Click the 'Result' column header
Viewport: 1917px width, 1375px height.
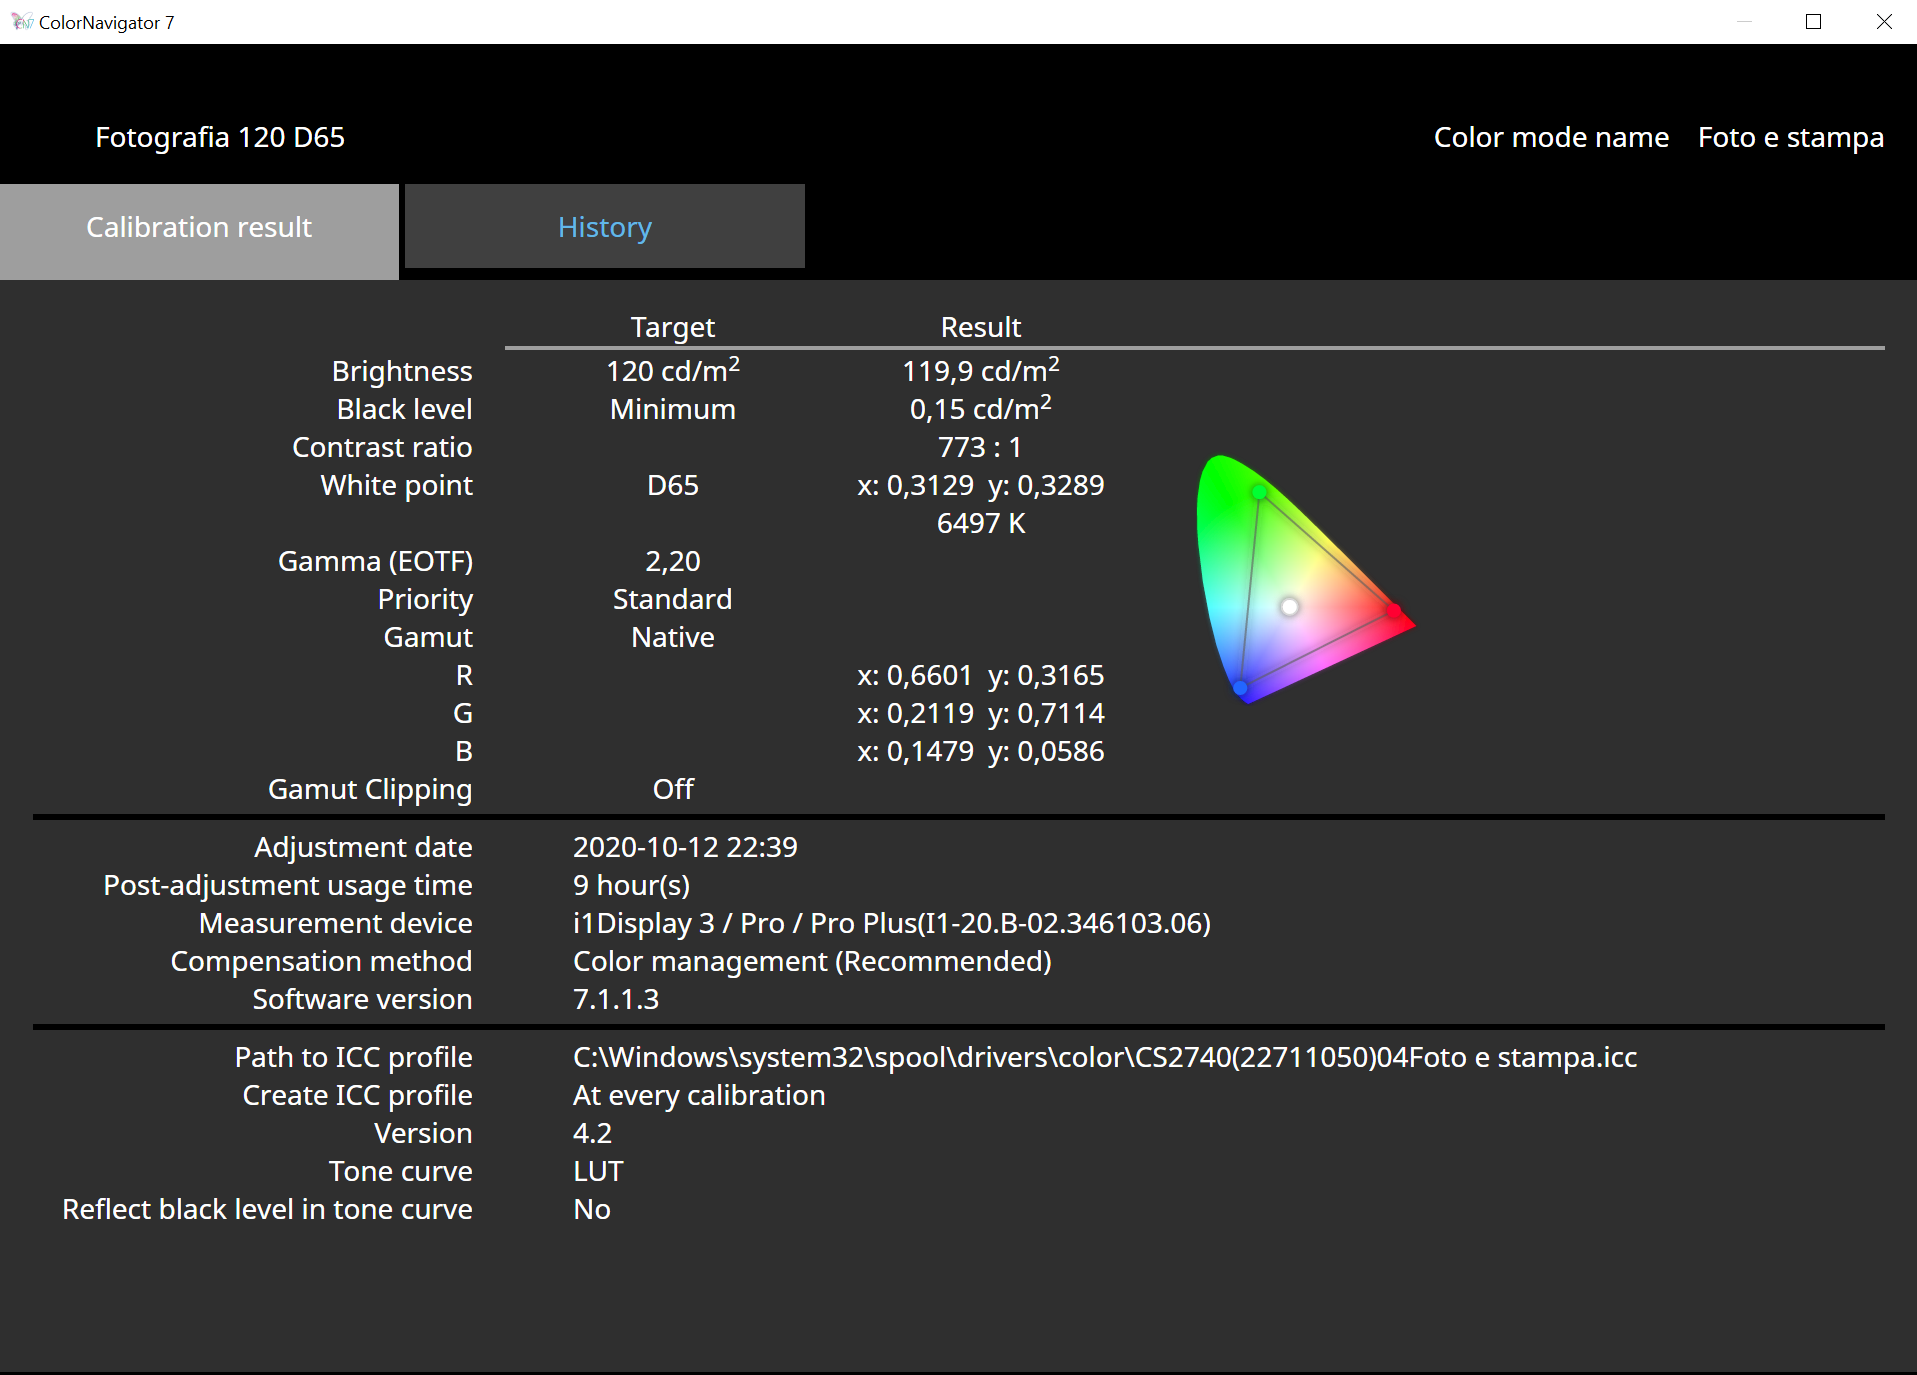tap(981, 327)
